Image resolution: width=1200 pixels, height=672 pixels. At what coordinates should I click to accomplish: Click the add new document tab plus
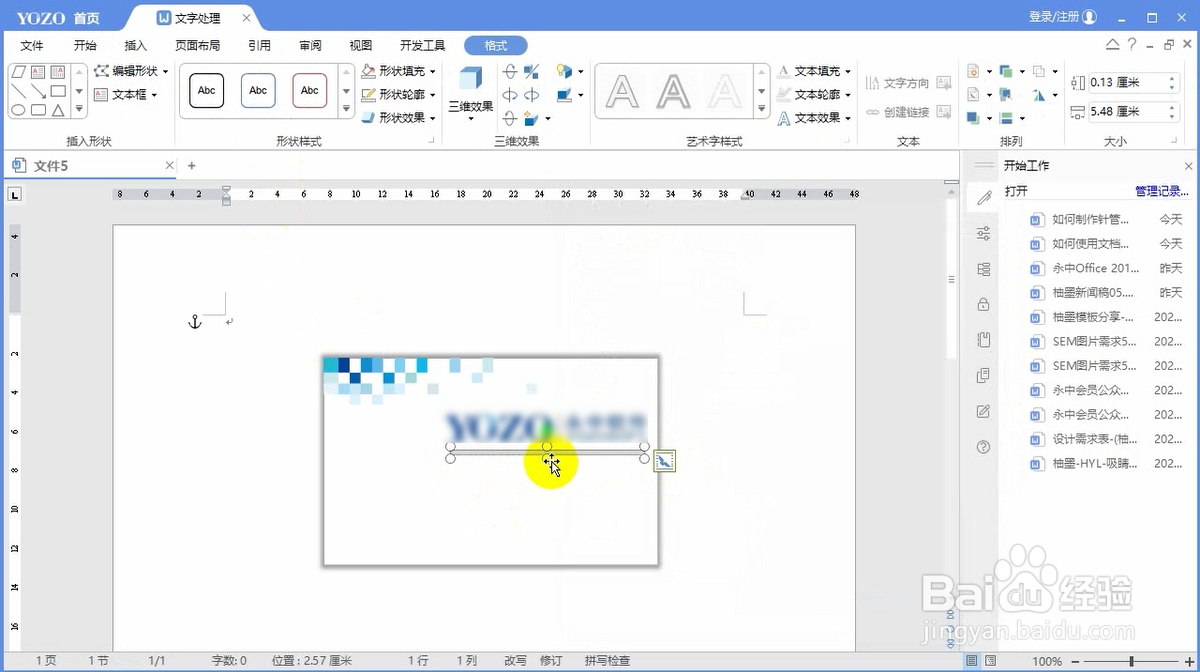(x=191, y=165)
